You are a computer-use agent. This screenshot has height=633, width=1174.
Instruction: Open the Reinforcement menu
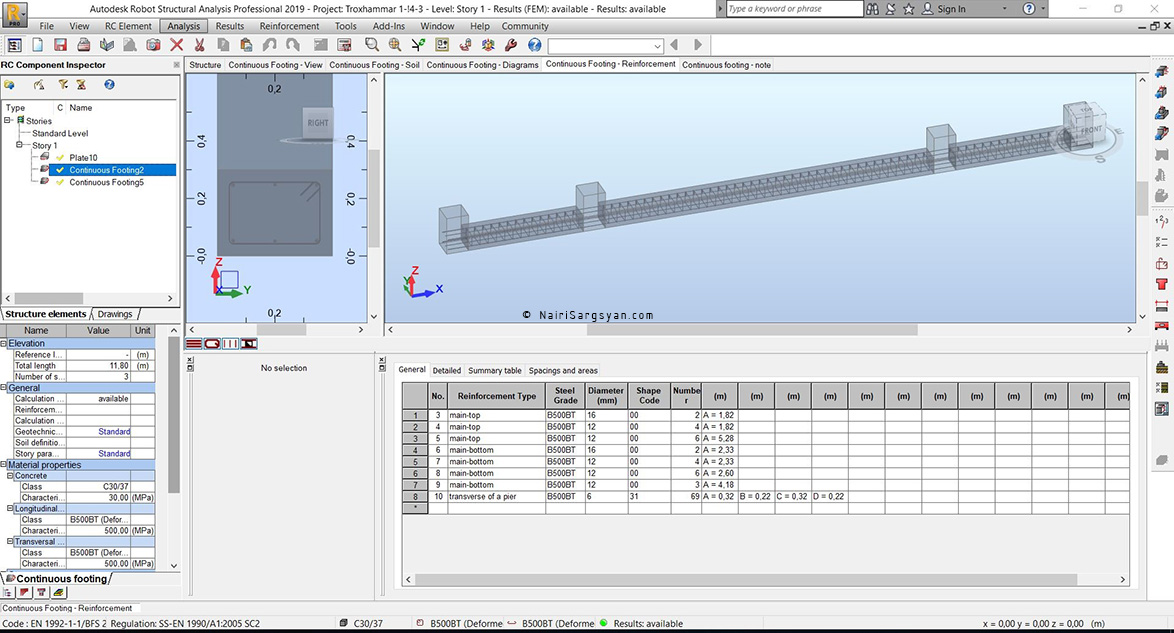pos(290,26)
